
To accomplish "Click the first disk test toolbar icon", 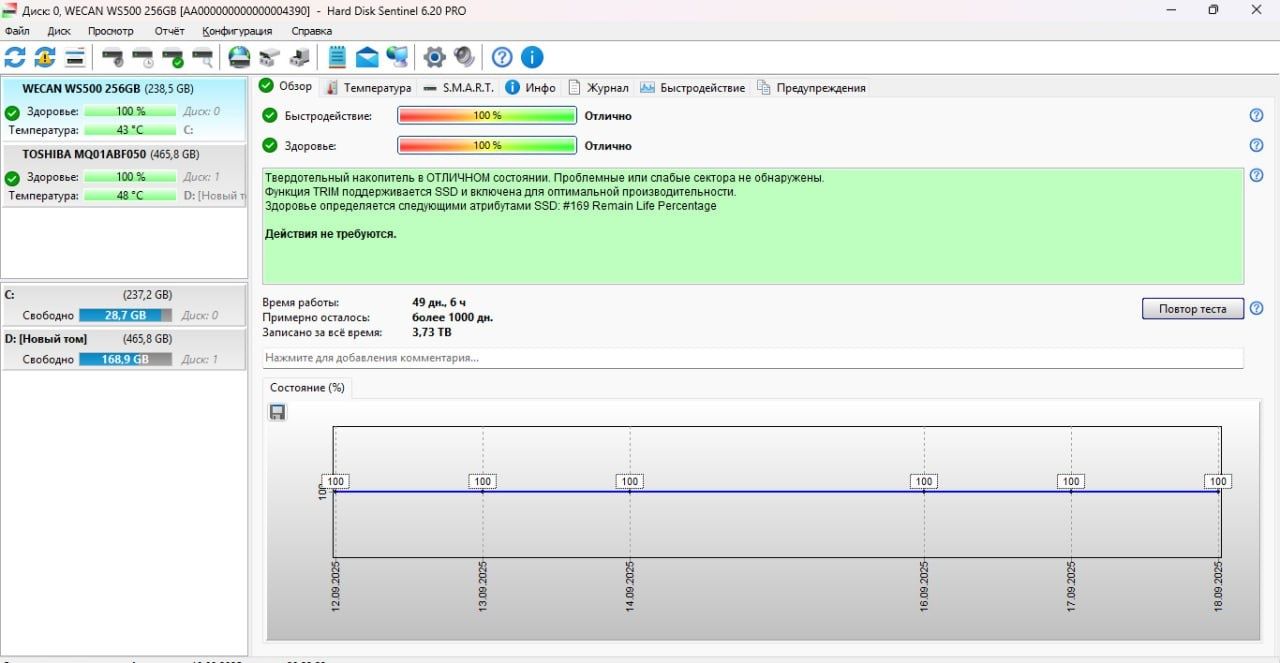I will (113, 57).
